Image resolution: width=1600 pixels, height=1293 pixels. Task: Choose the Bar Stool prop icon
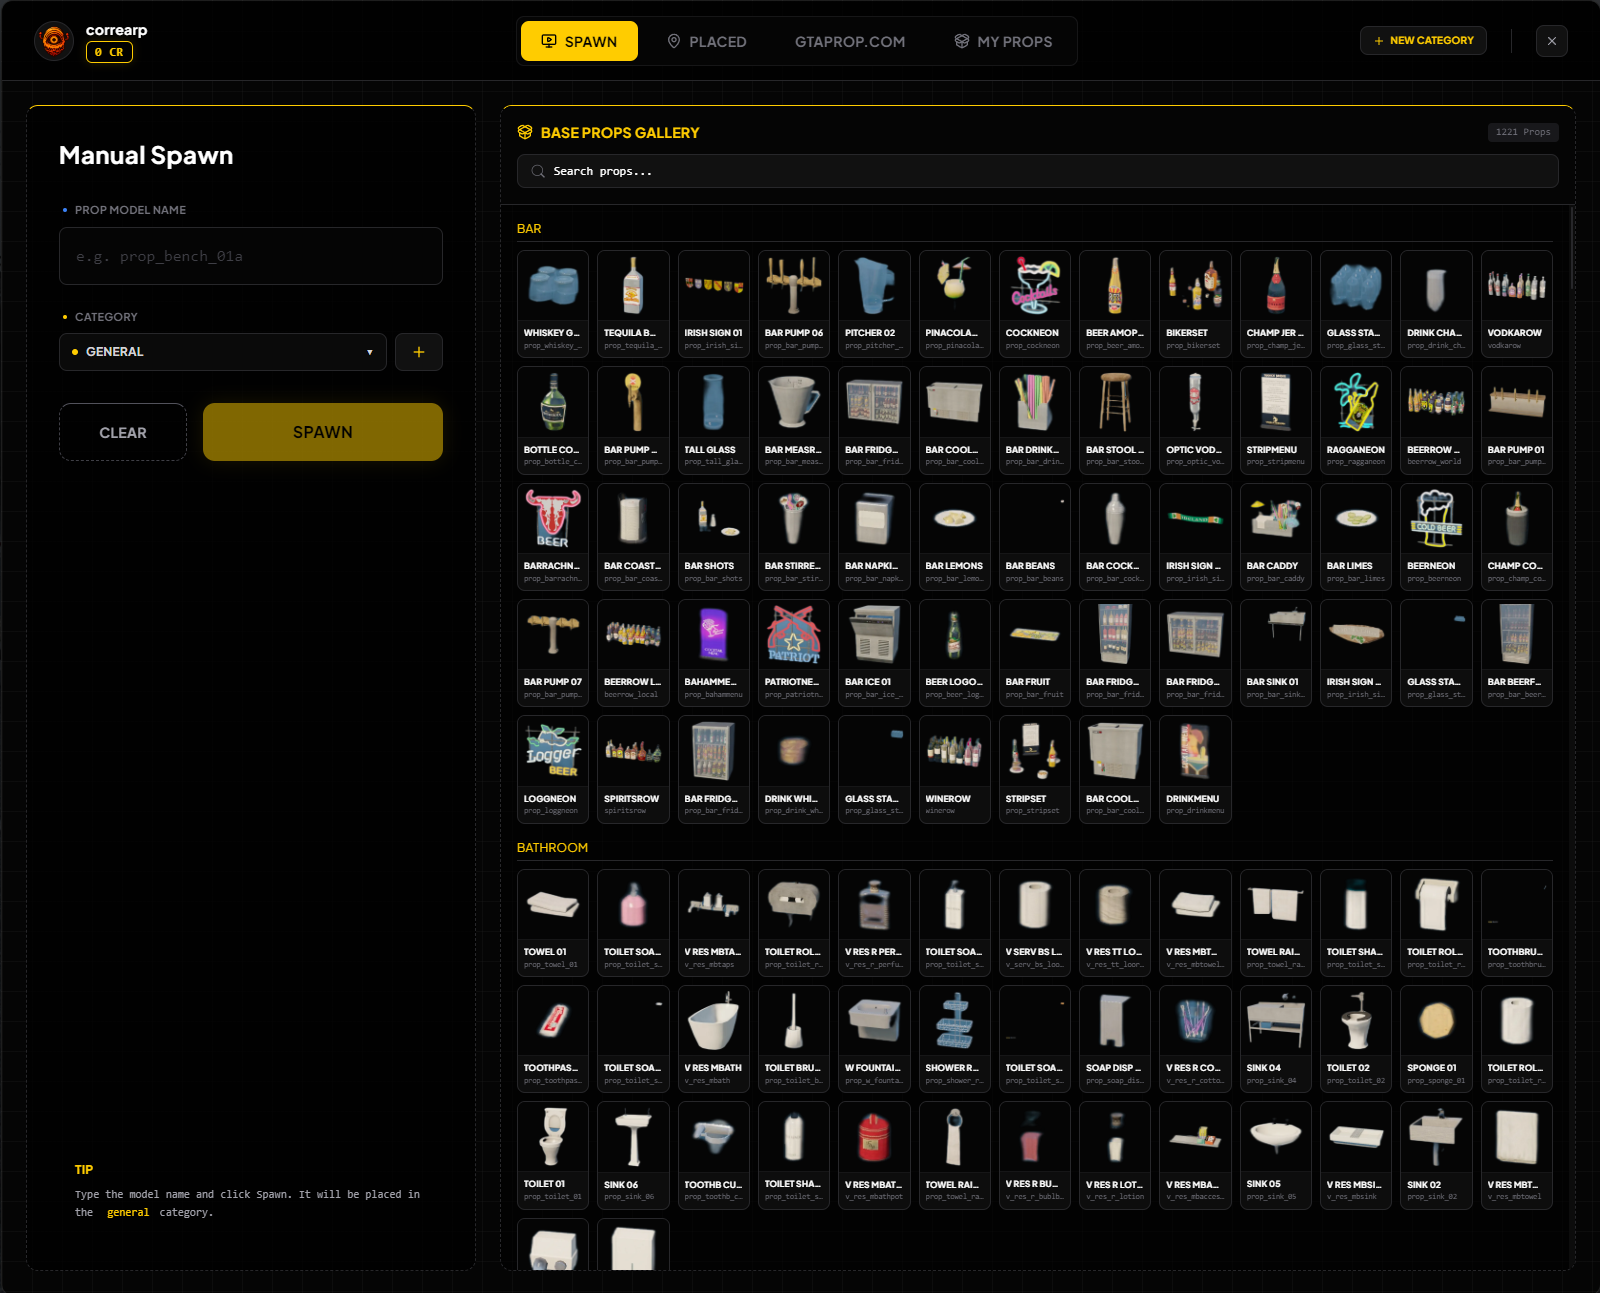[x=1115, y=420]
